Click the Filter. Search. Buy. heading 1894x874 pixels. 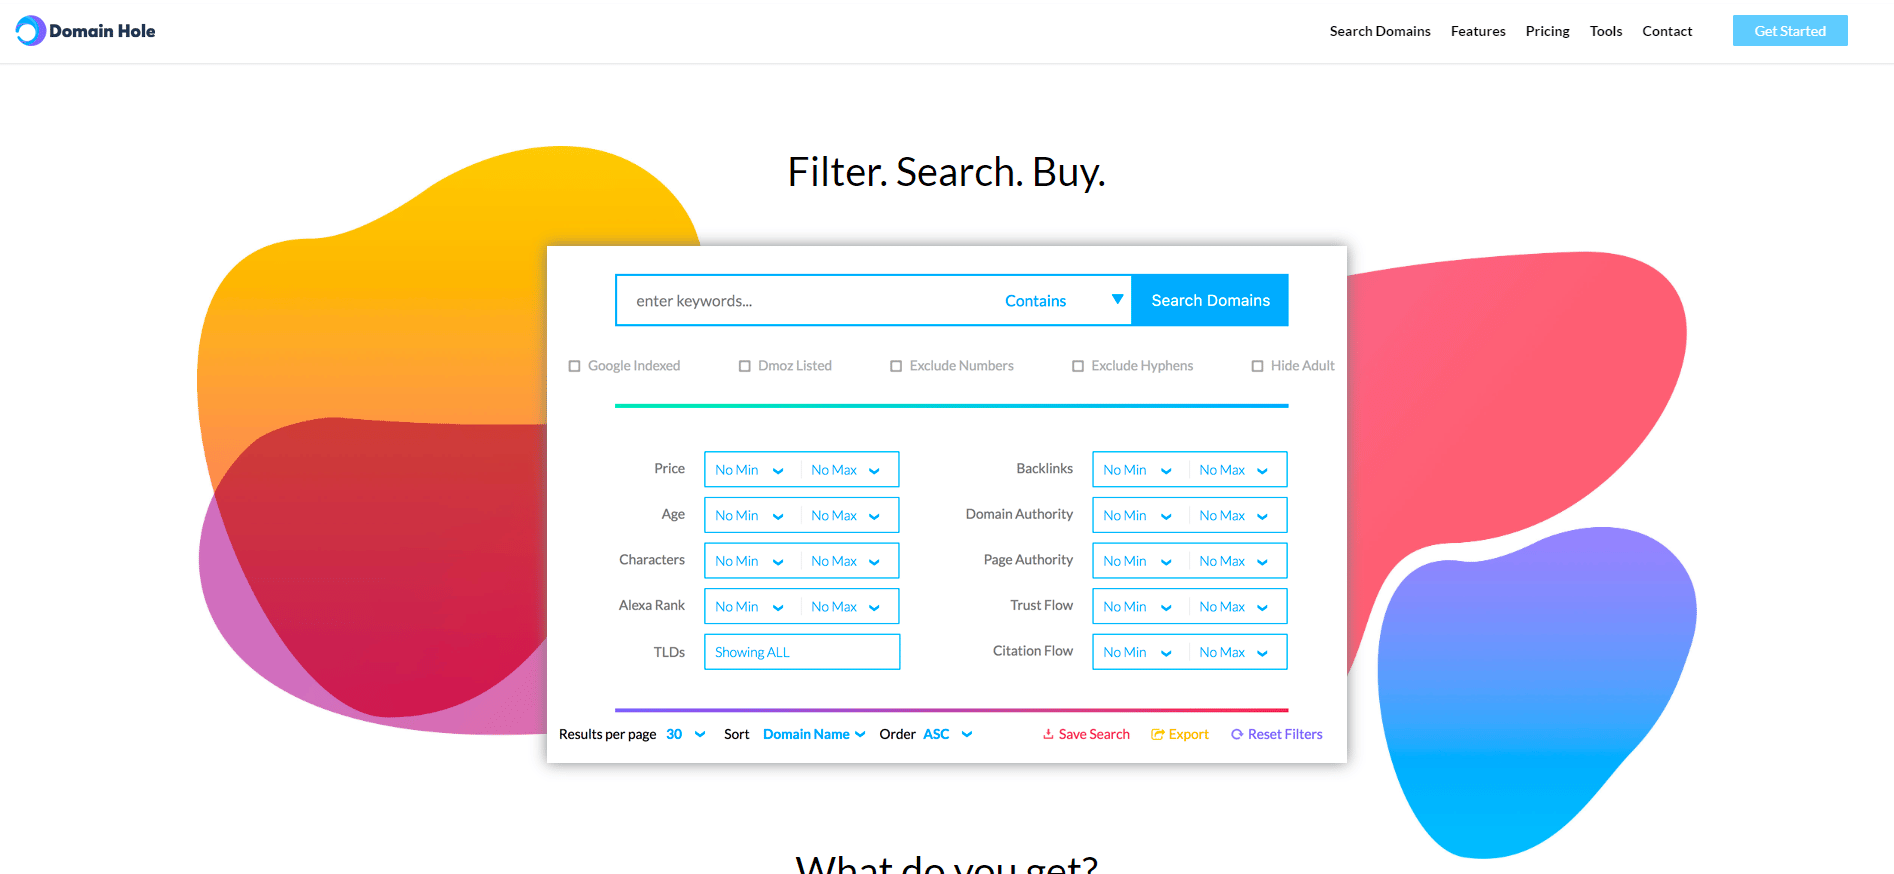[x=946, y=172]
